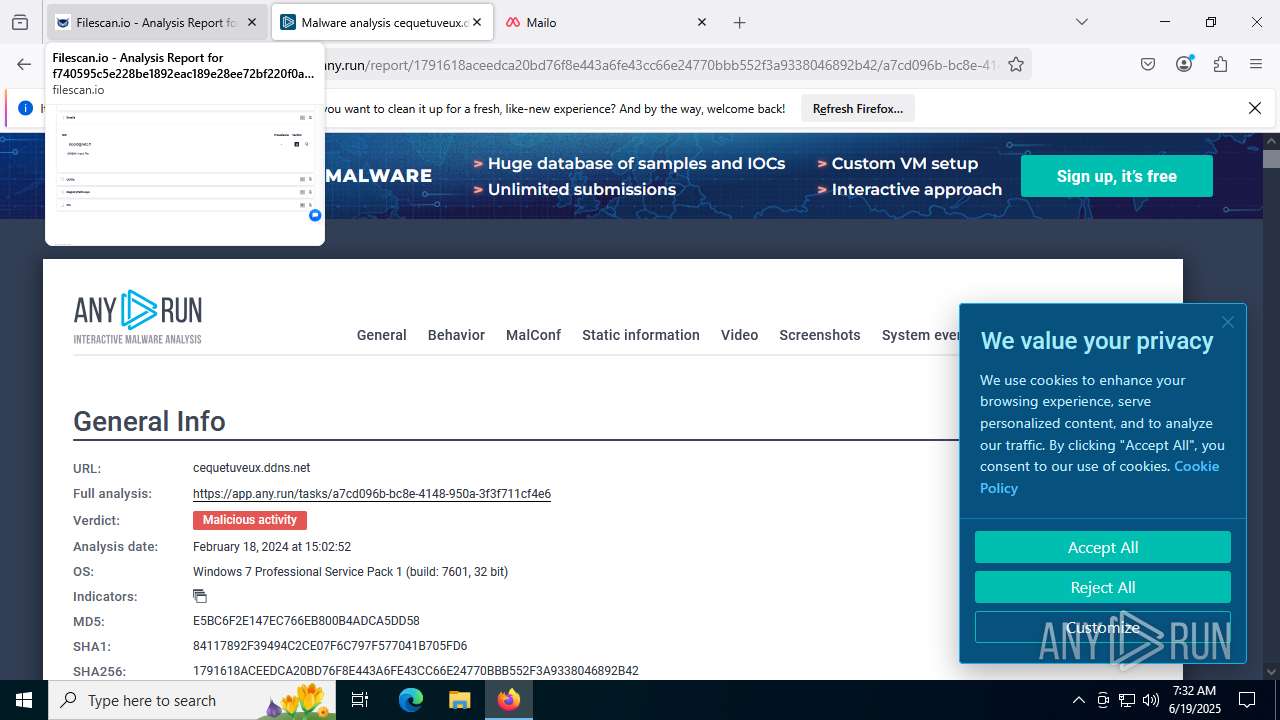
Task: Open volume control in tray
Action: click(x=1151, y=700)
